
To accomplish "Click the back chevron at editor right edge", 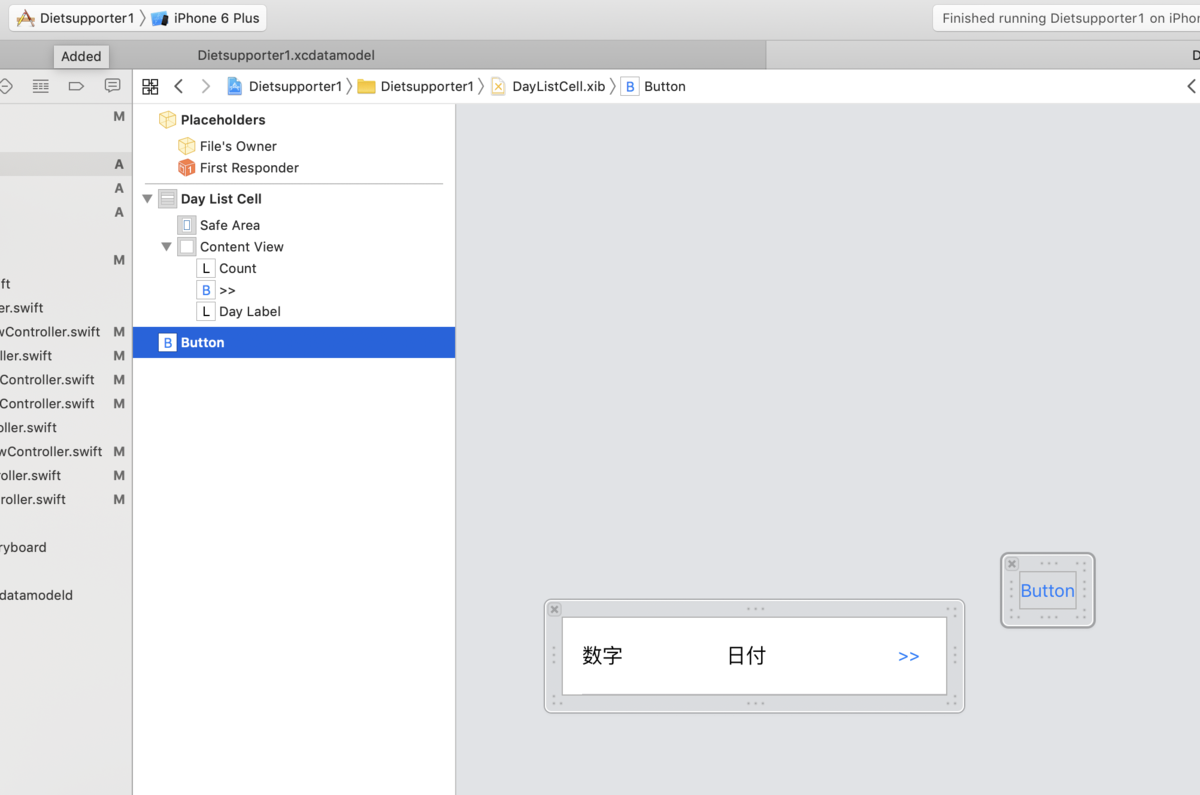I will [1191, 87].
